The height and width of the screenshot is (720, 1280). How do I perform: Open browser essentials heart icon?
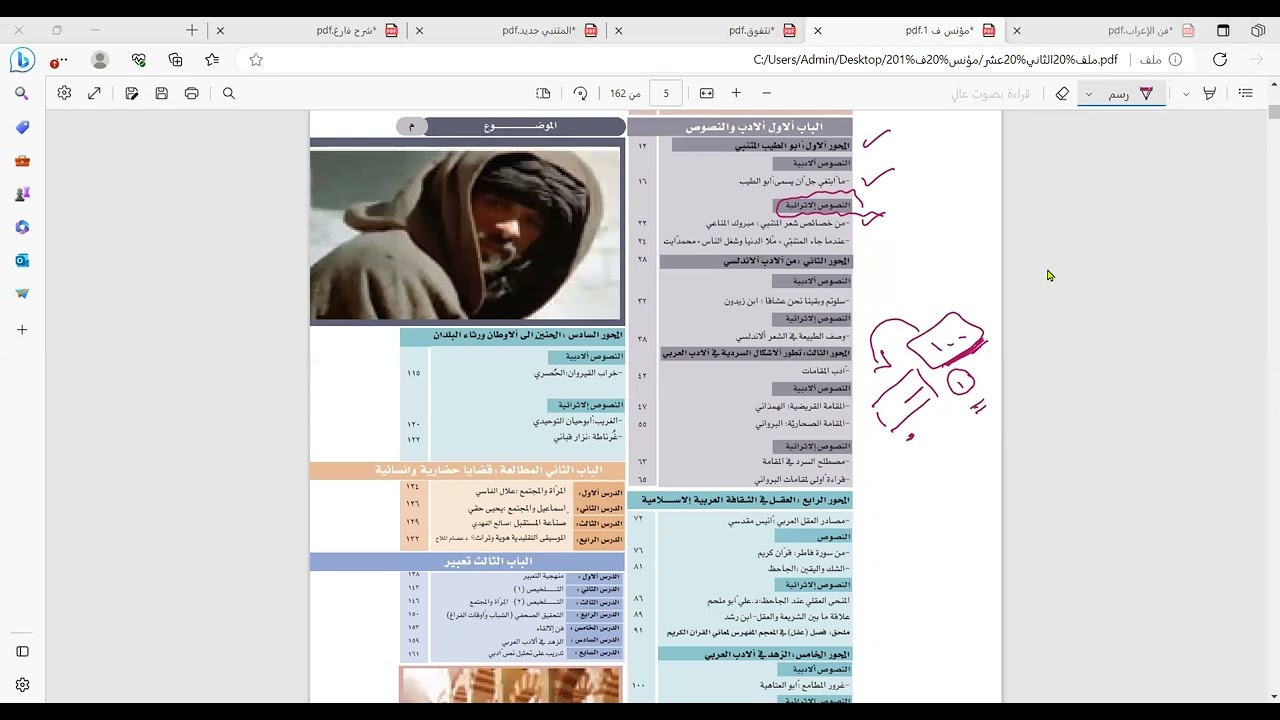coord(139,60)
